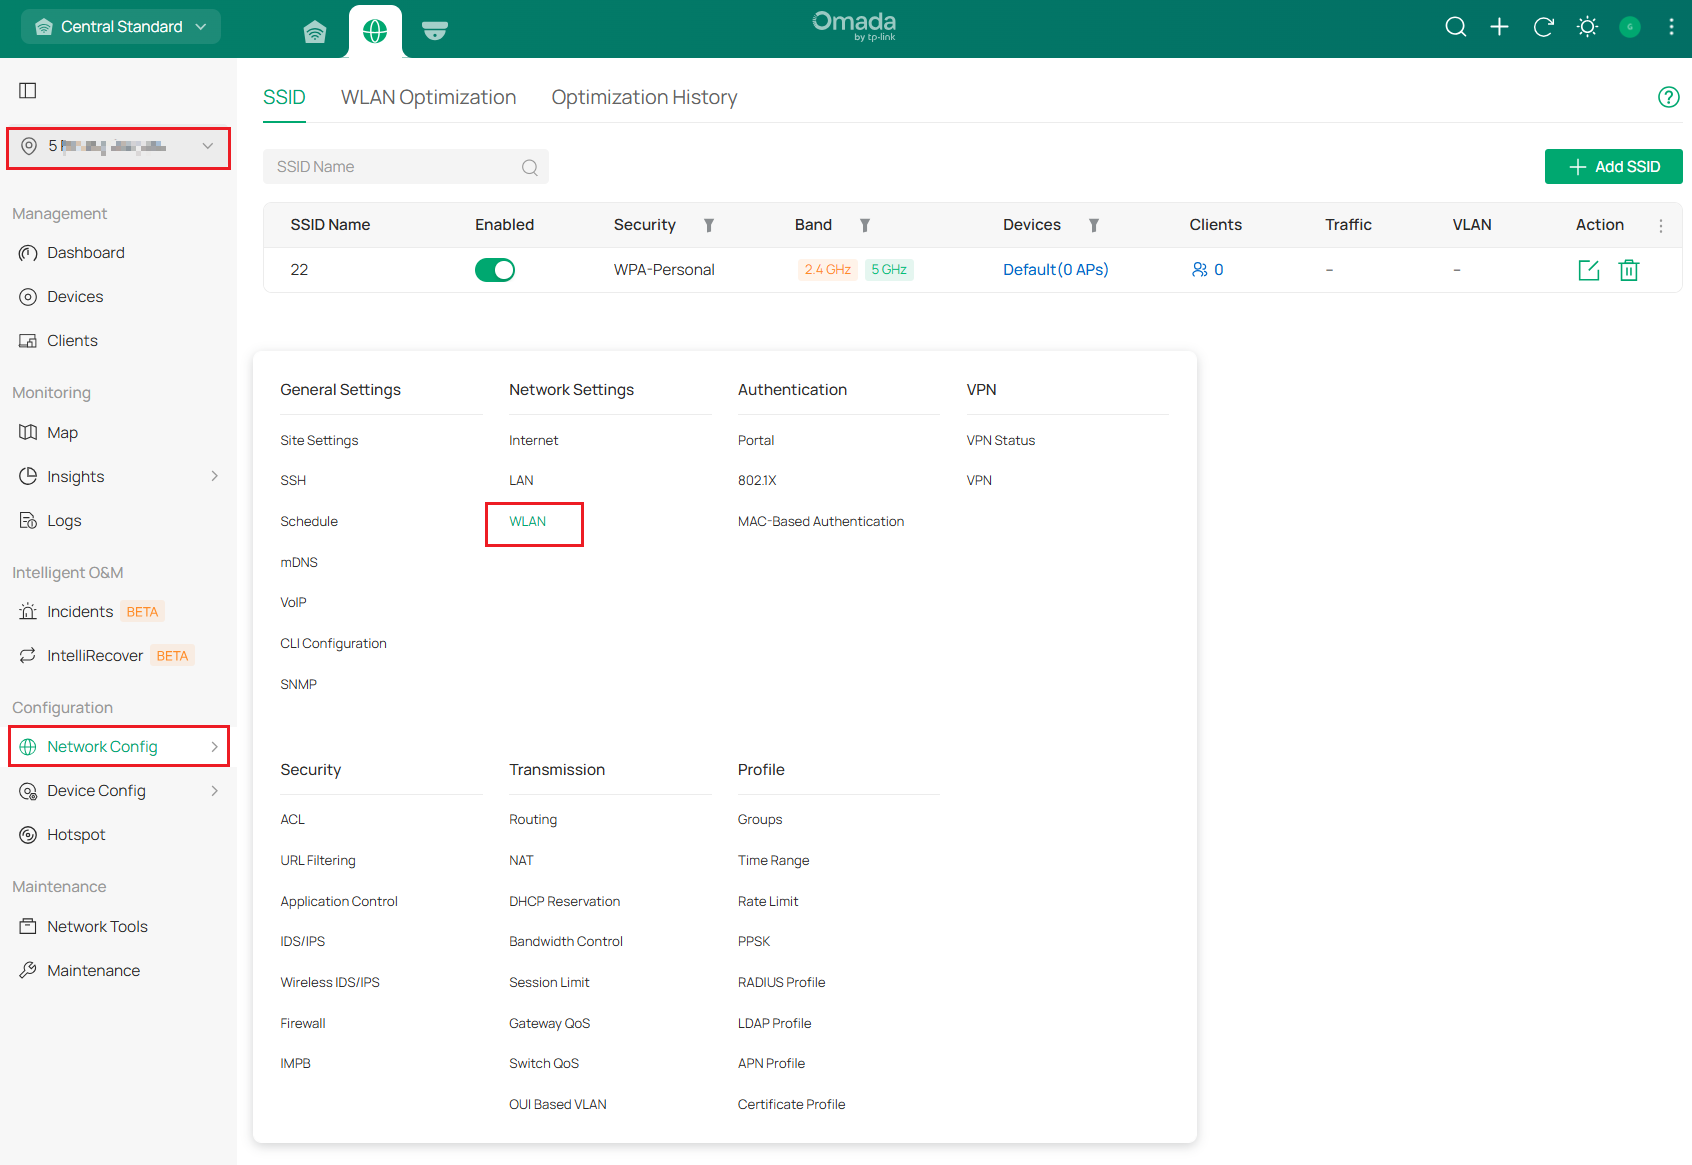Focus the SSID Name search field
Image resolution: width=1692 pixels, height=1165 pixels.
click(x=406, y=167)
